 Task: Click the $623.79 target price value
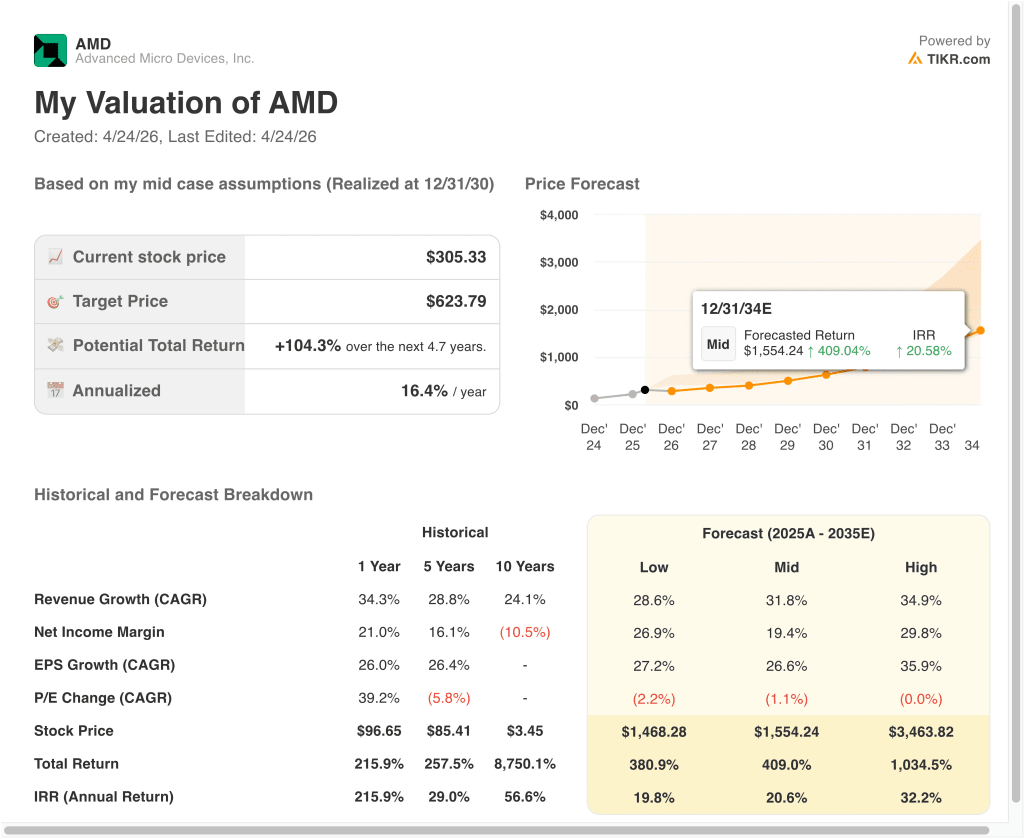coord(456,302)
